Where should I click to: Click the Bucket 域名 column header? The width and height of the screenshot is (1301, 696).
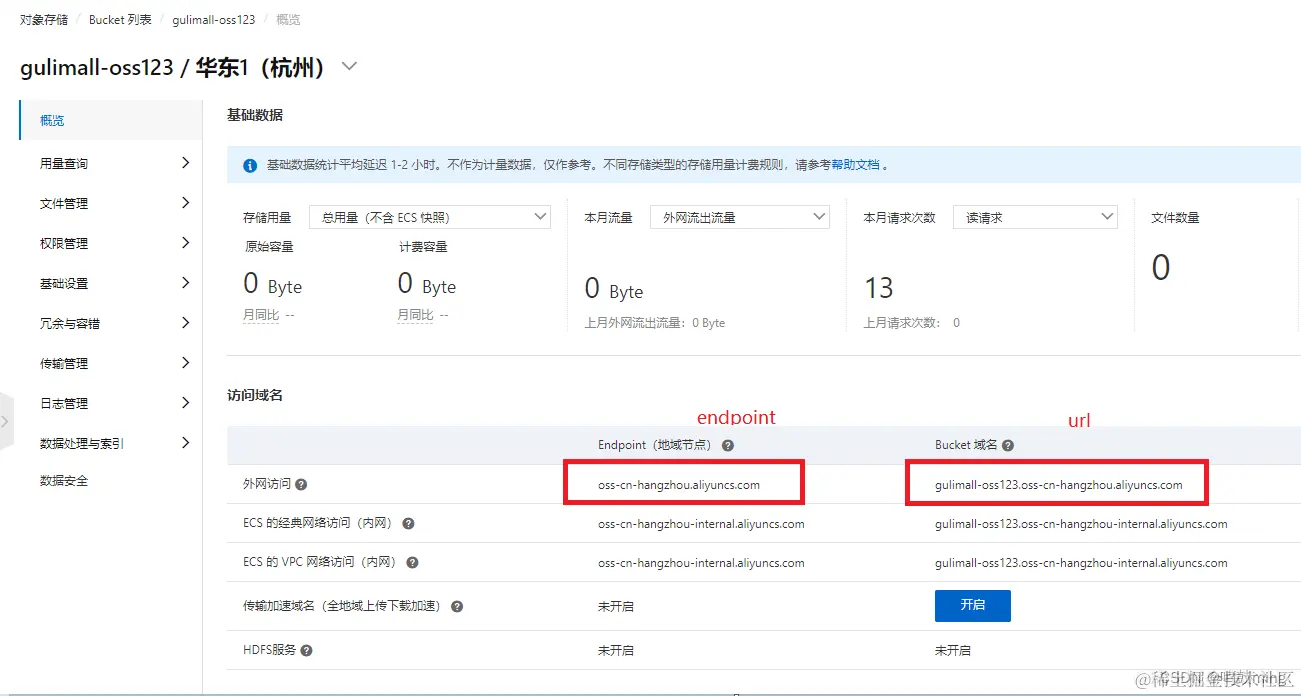click(966, 445)
